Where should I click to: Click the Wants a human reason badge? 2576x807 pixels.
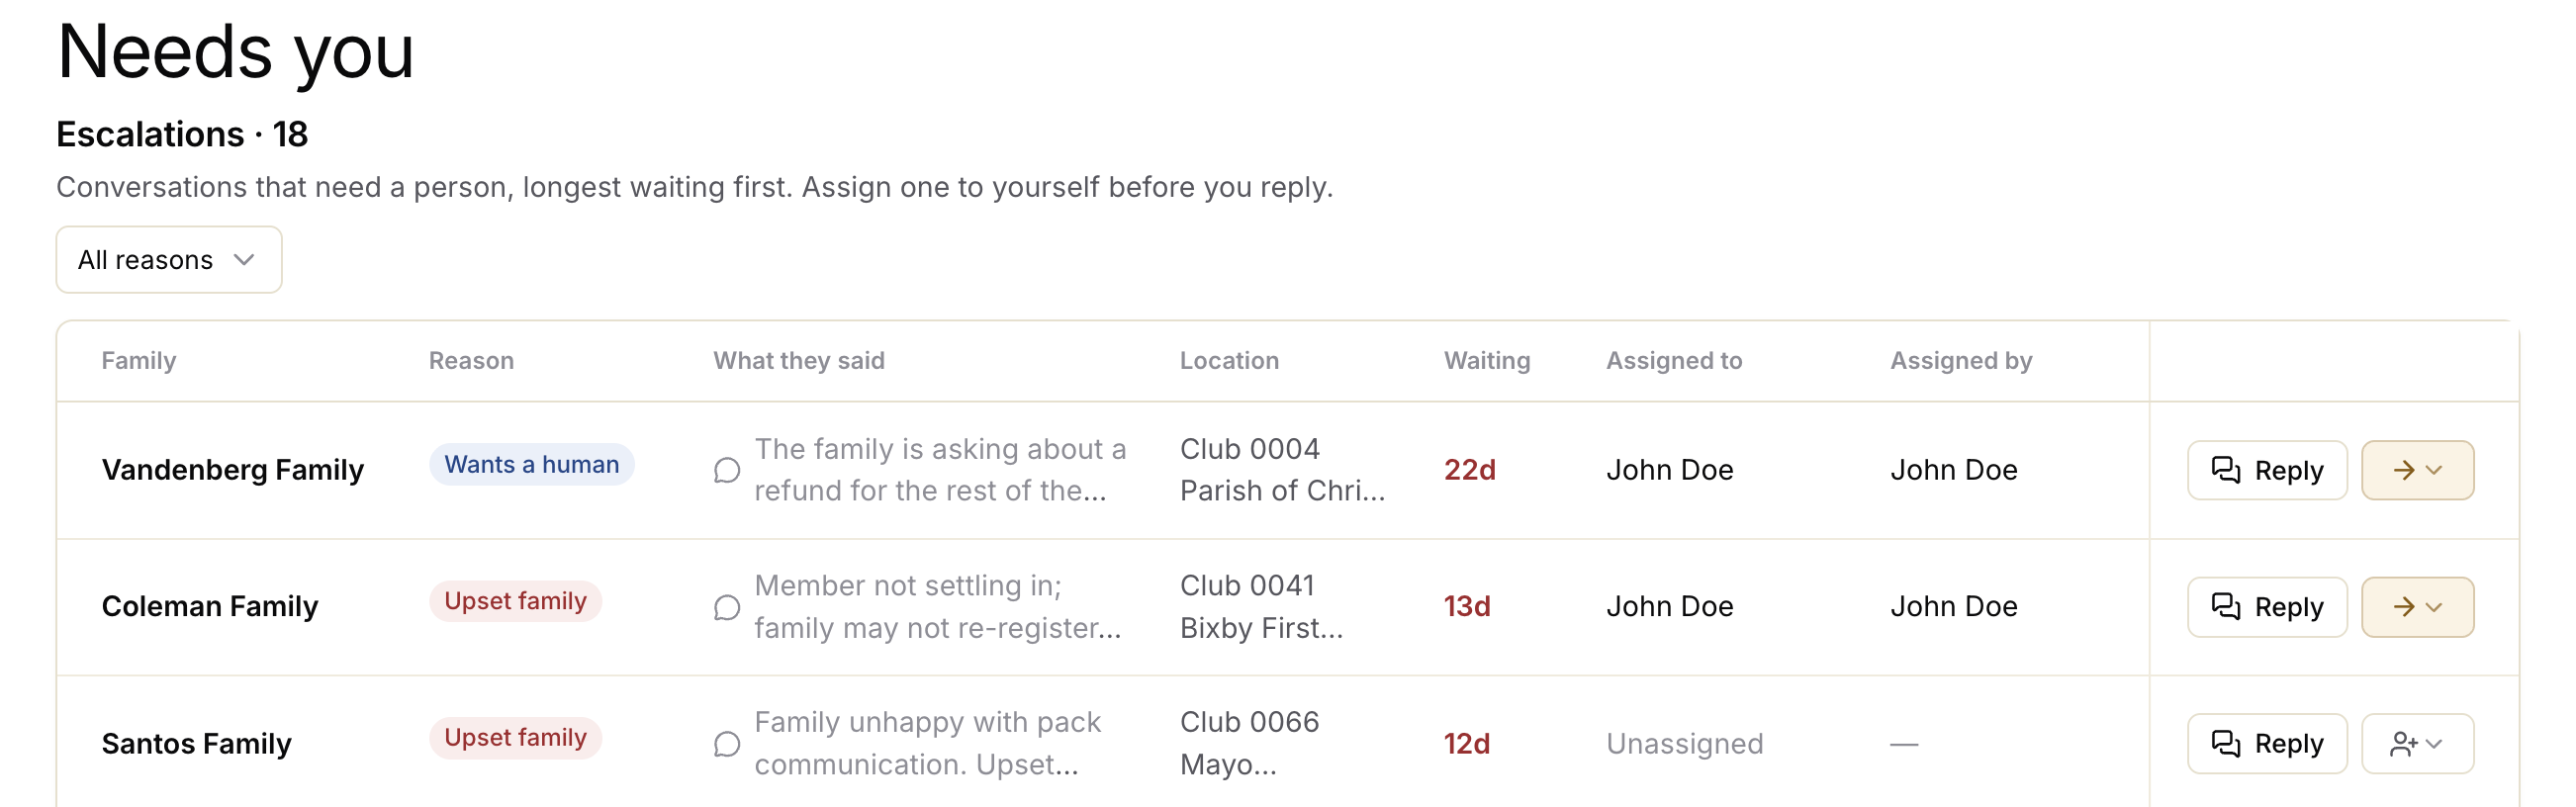click(x=532, y=465)
